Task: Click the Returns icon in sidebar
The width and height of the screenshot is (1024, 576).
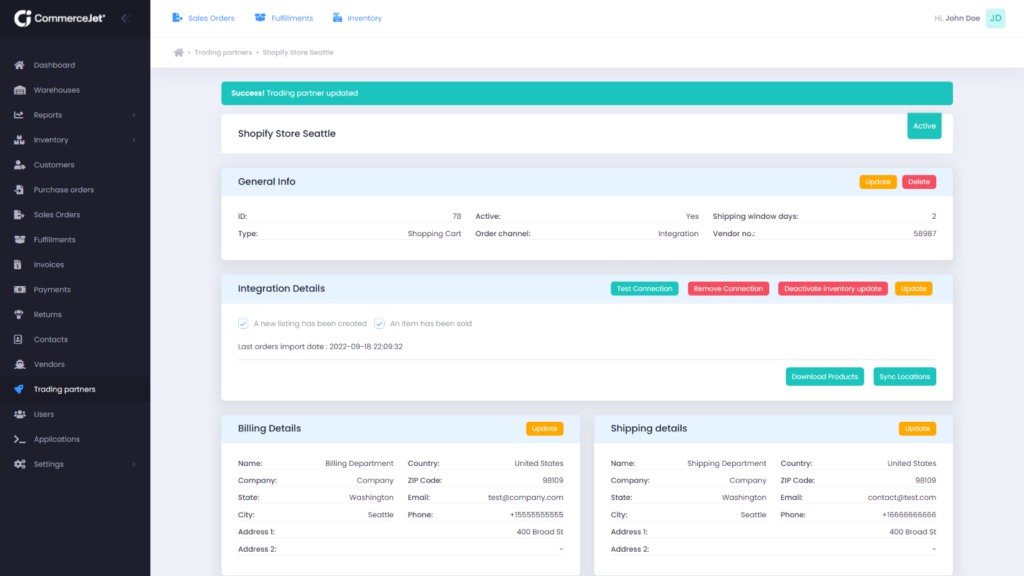Action: (20, 314)
